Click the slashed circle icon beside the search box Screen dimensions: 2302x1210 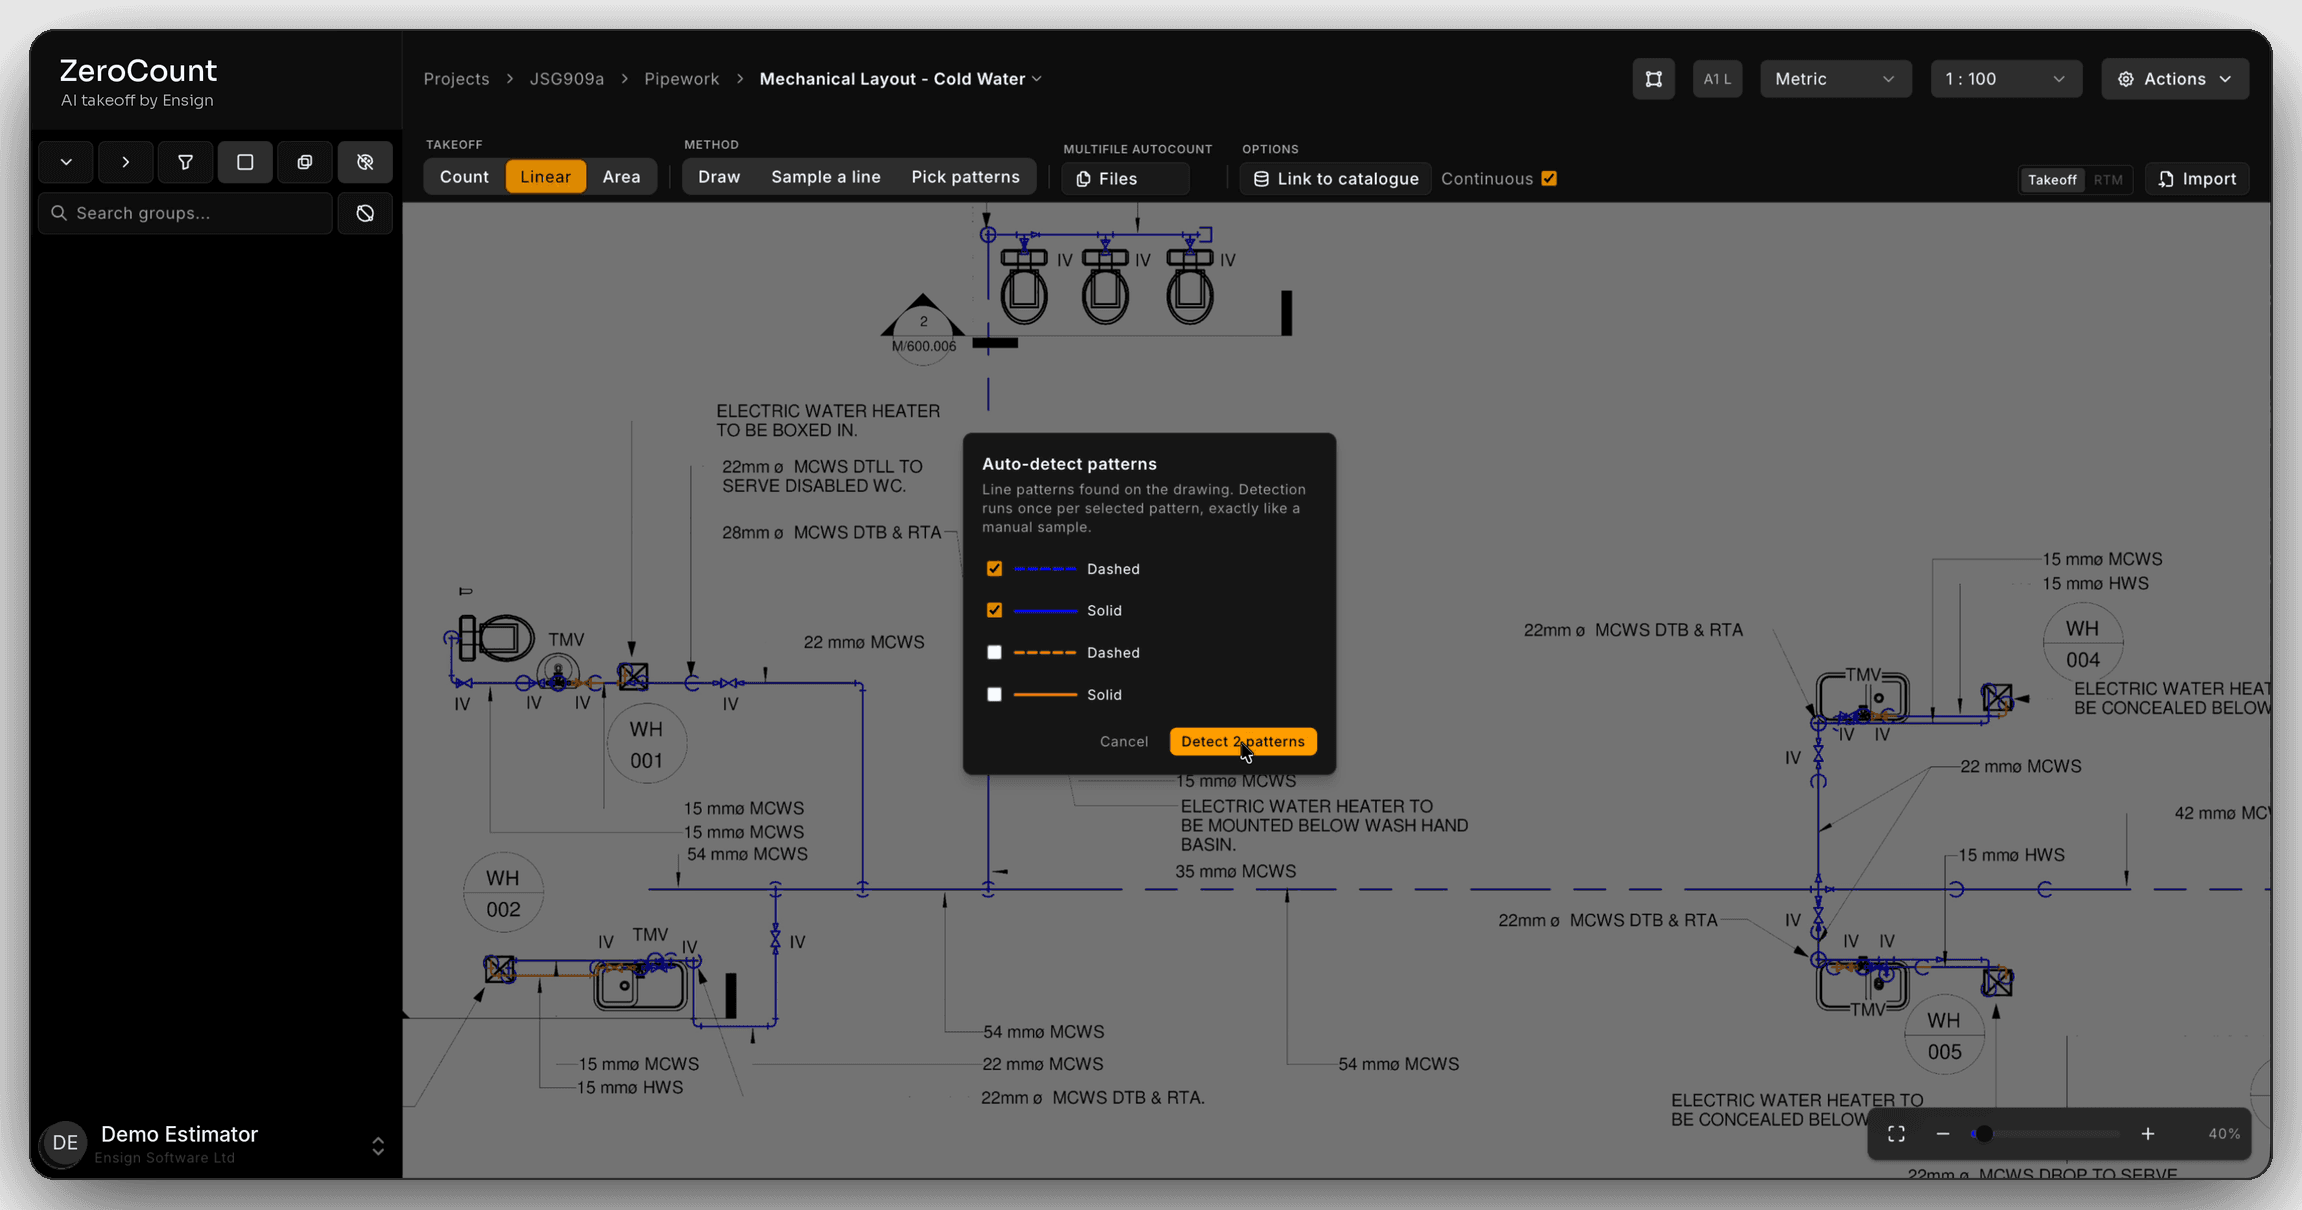365,213
